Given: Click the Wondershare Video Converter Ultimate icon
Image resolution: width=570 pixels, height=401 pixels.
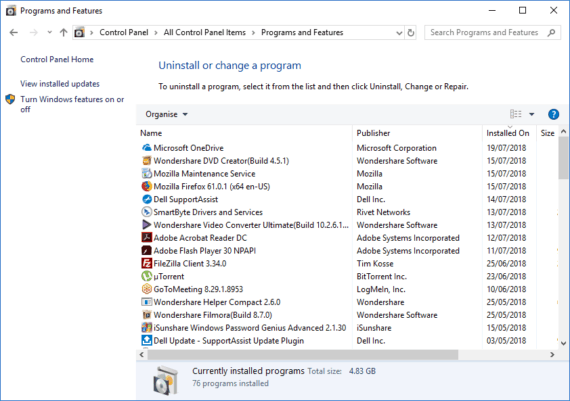Looking at the screenshot, I should (146, 225).
